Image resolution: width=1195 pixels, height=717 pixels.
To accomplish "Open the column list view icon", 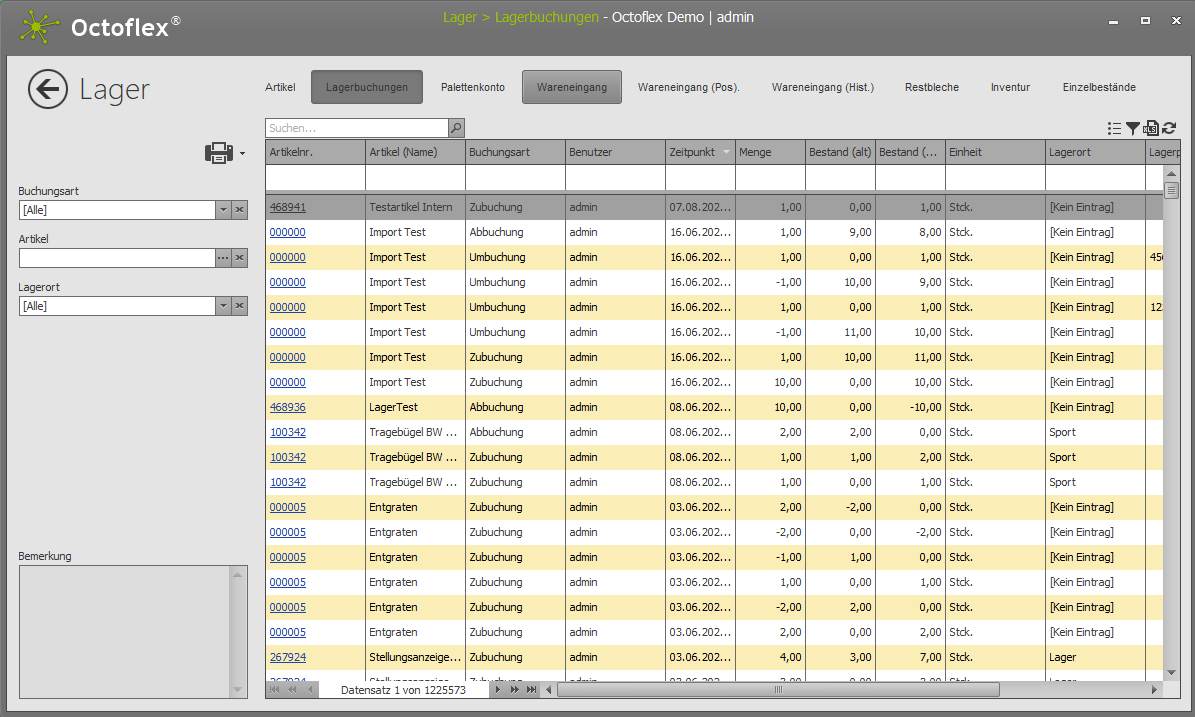I will [1114, 128].
